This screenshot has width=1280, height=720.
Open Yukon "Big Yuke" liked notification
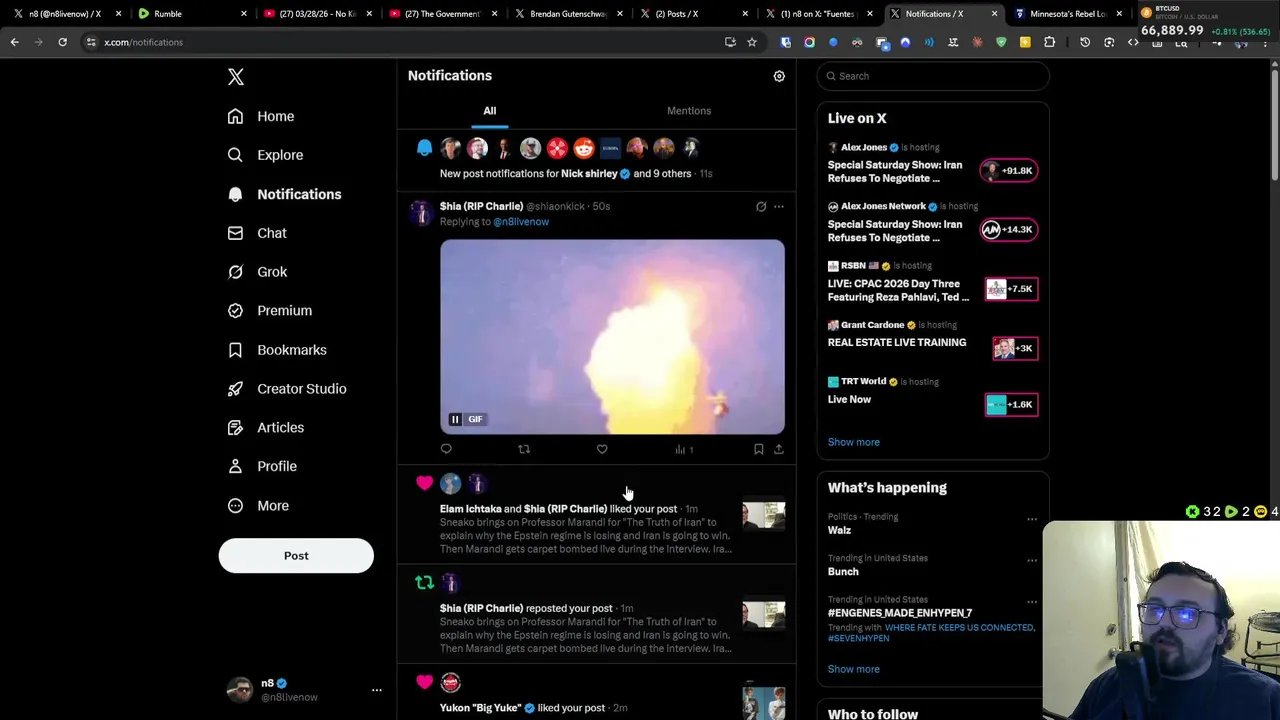click(597, 692)
